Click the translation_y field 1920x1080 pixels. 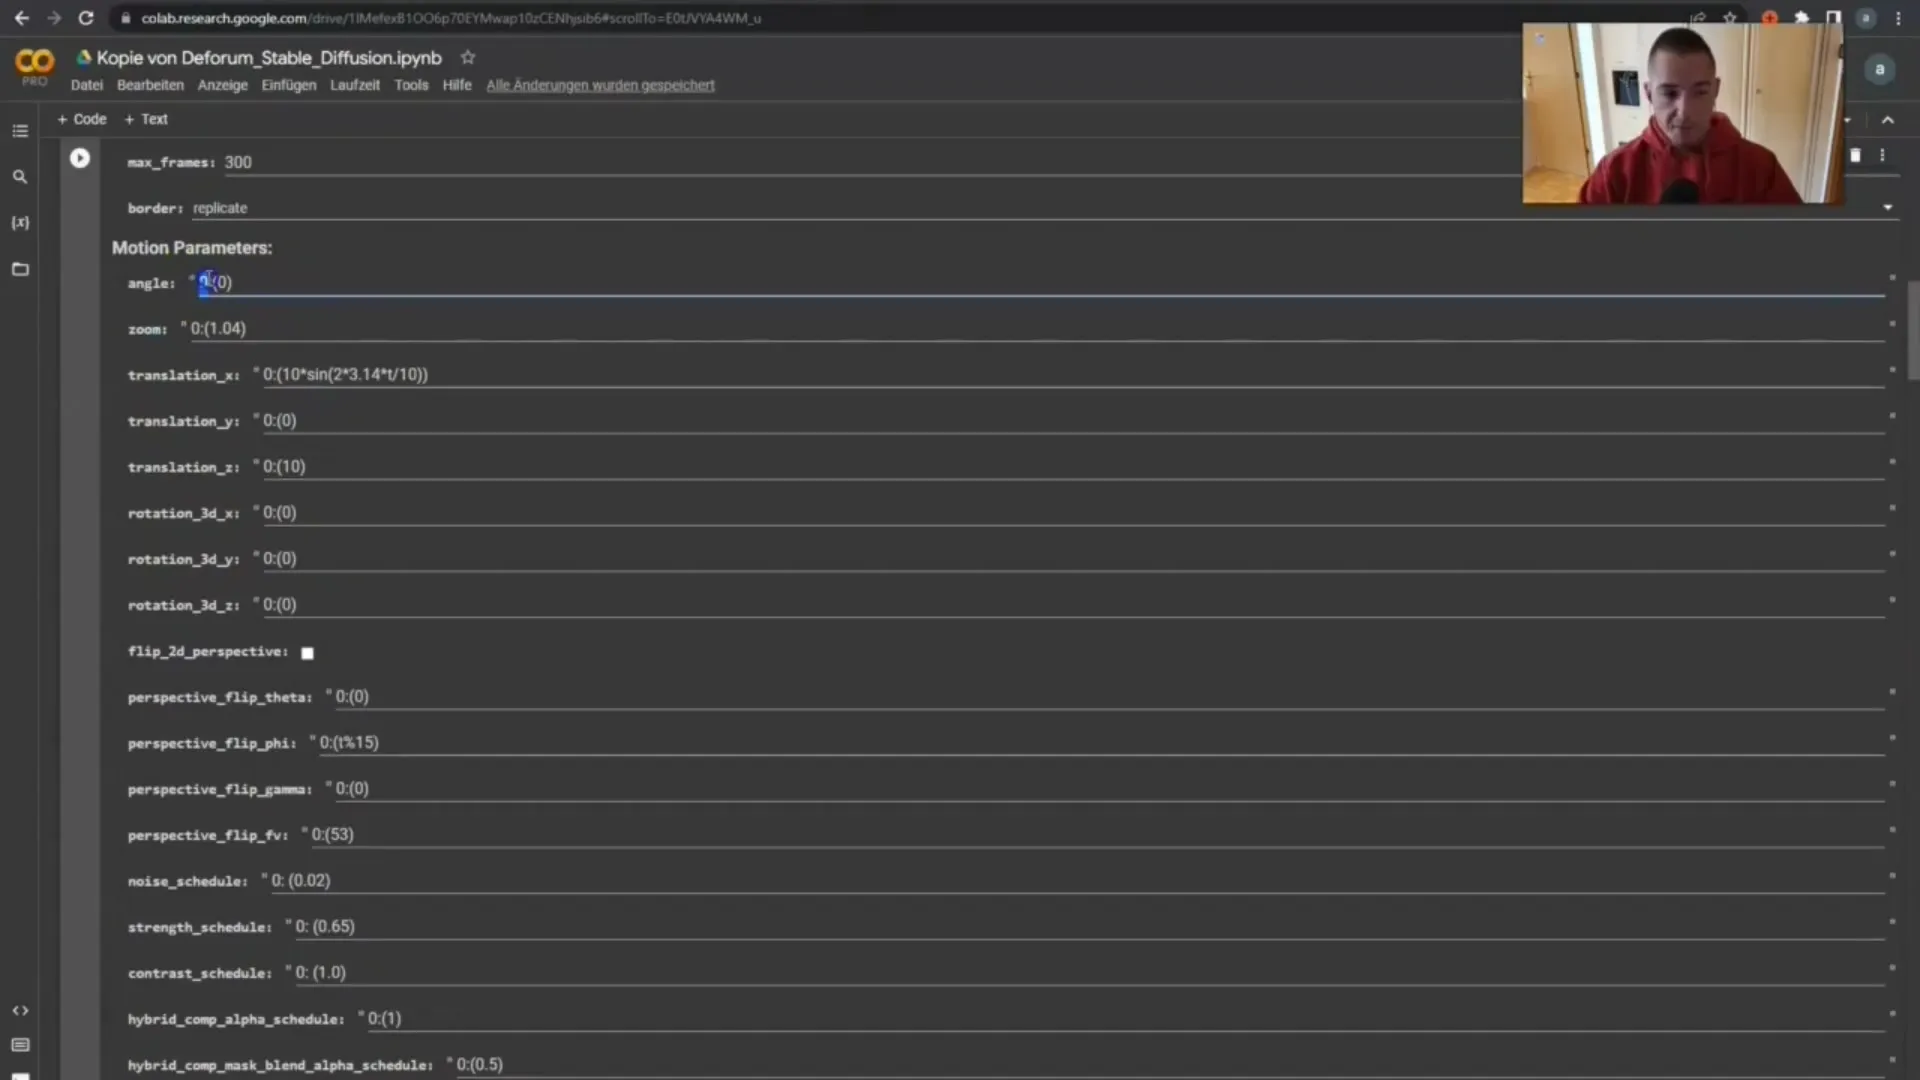[x=1072, y=421]
